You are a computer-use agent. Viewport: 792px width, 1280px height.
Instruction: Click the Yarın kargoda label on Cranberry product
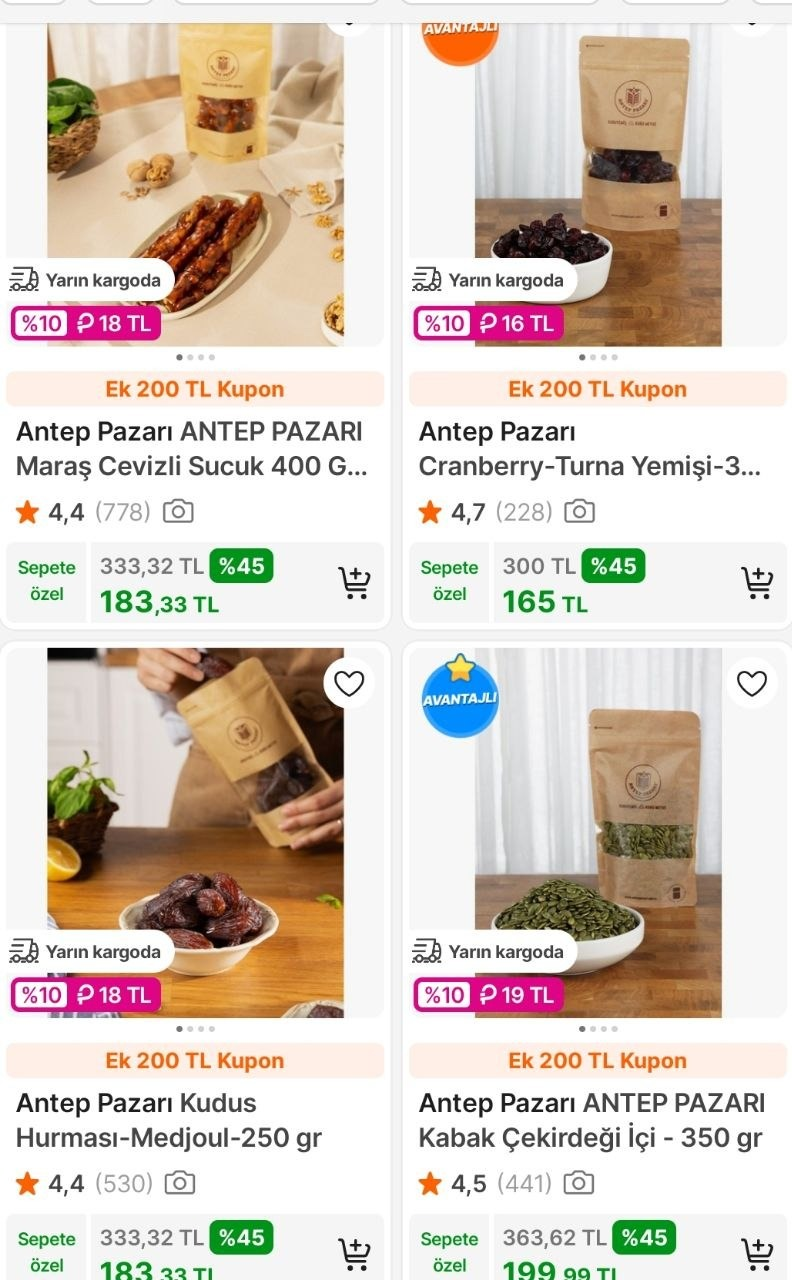[x=495, y=281]
